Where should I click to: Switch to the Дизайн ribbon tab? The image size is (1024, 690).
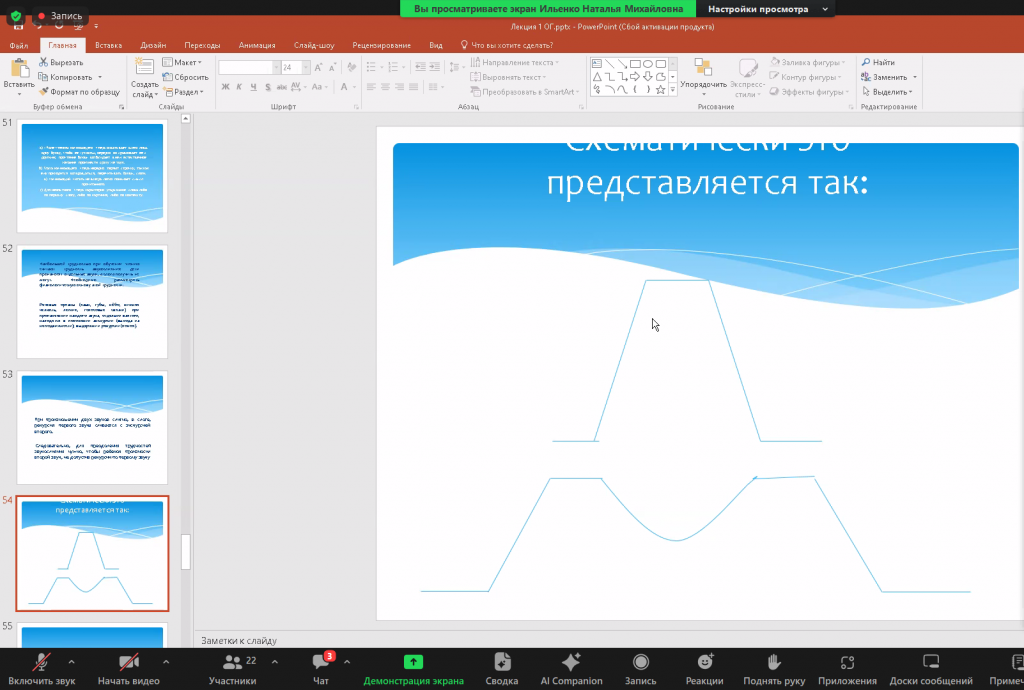click(153, 45)
